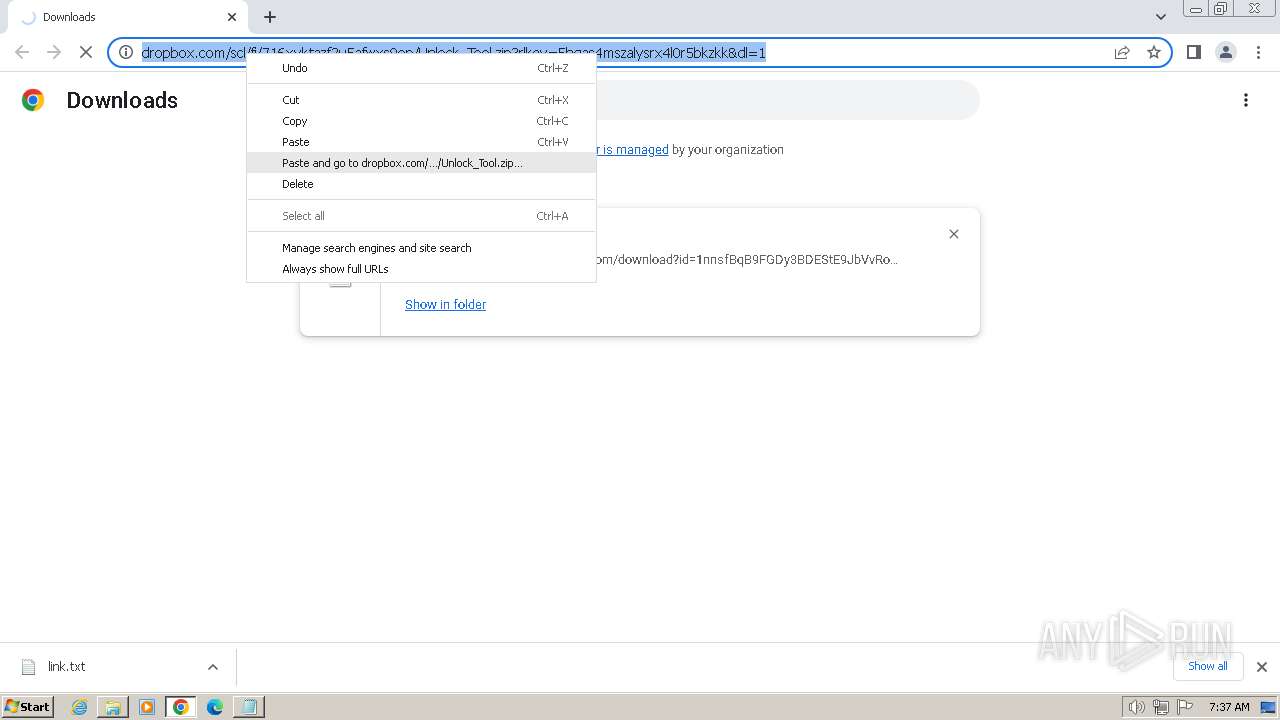The width and height of the screenshot is (1280, 720).
Task: Click the browser back arrow
Action: tap(22, 52)
